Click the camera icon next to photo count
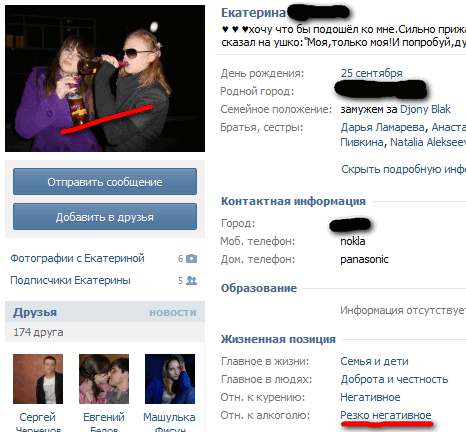Image resolution: width=466 pixels, height=432 pixels. click(191, 259)
